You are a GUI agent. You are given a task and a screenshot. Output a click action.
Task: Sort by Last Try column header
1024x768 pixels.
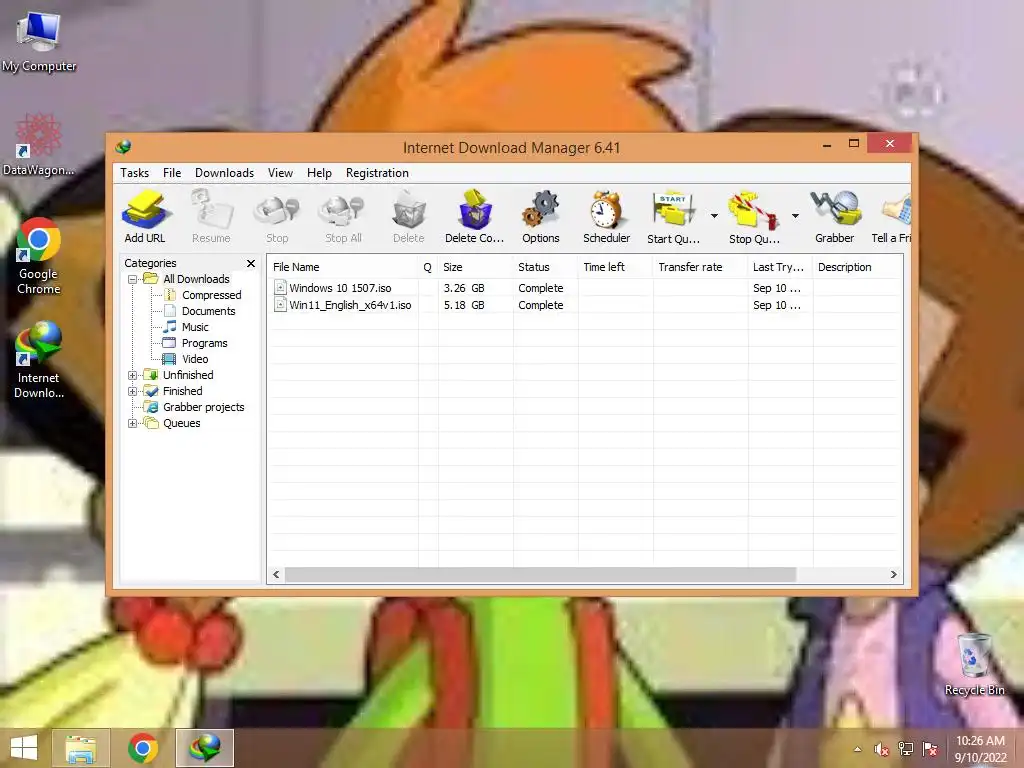point(780,267)
